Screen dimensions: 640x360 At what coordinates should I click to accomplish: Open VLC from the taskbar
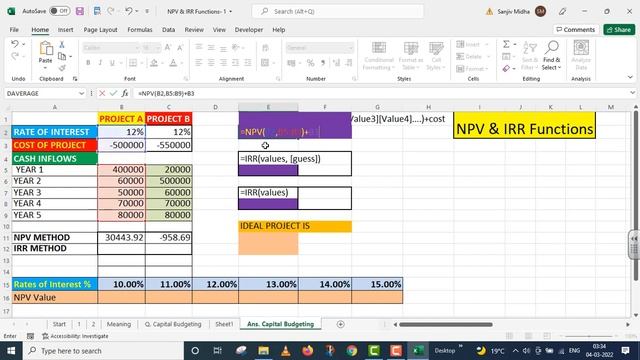pyautogui.click(x=286, y=351)
